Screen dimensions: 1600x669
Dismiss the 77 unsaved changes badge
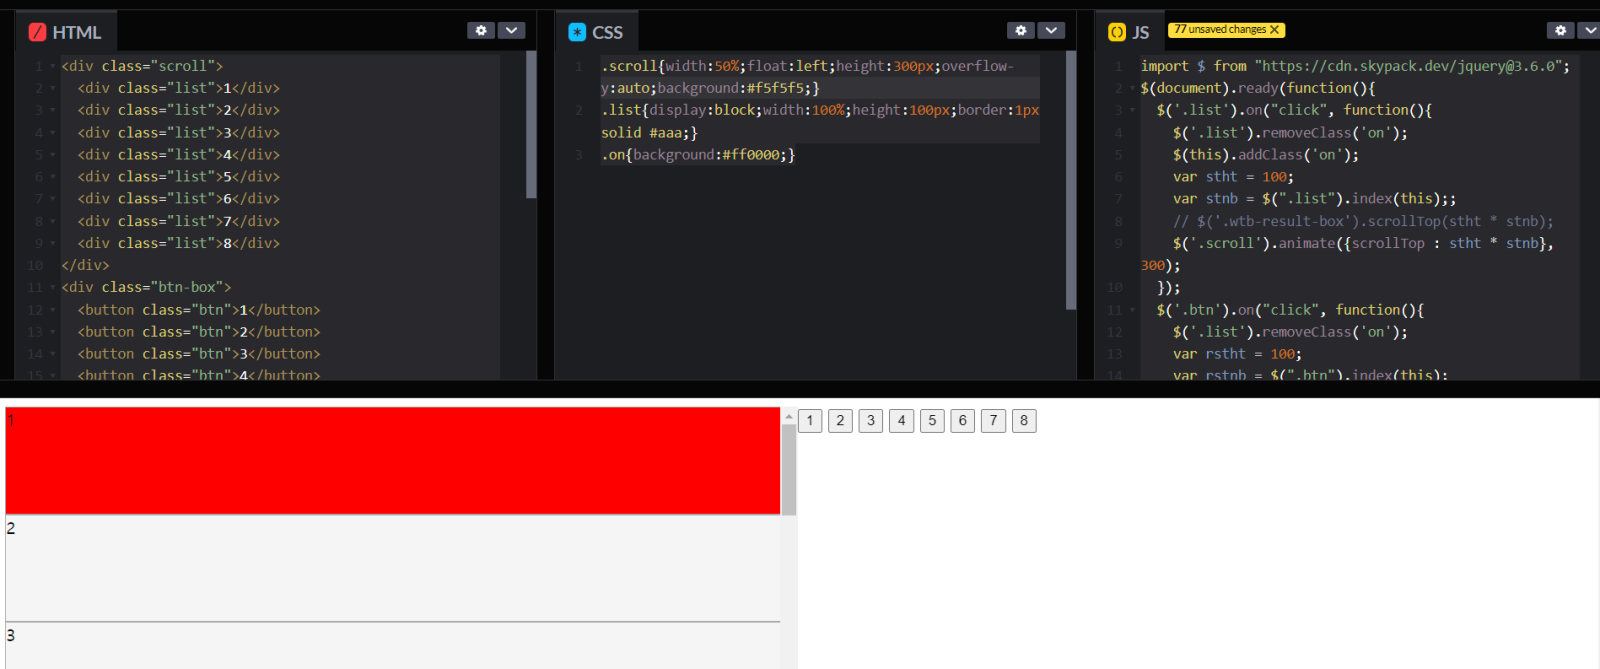click(1274, 30)
